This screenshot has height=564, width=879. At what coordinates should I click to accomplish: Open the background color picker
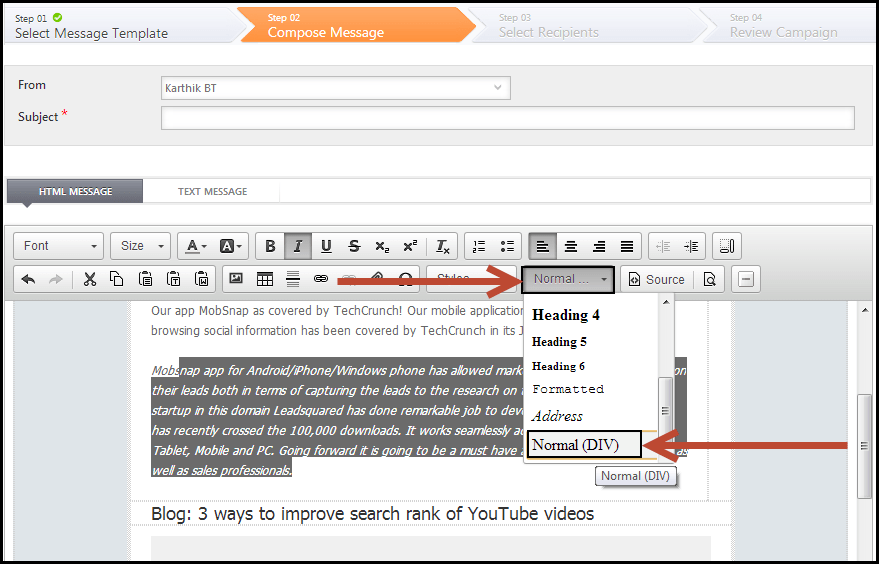tap(230, 246)
